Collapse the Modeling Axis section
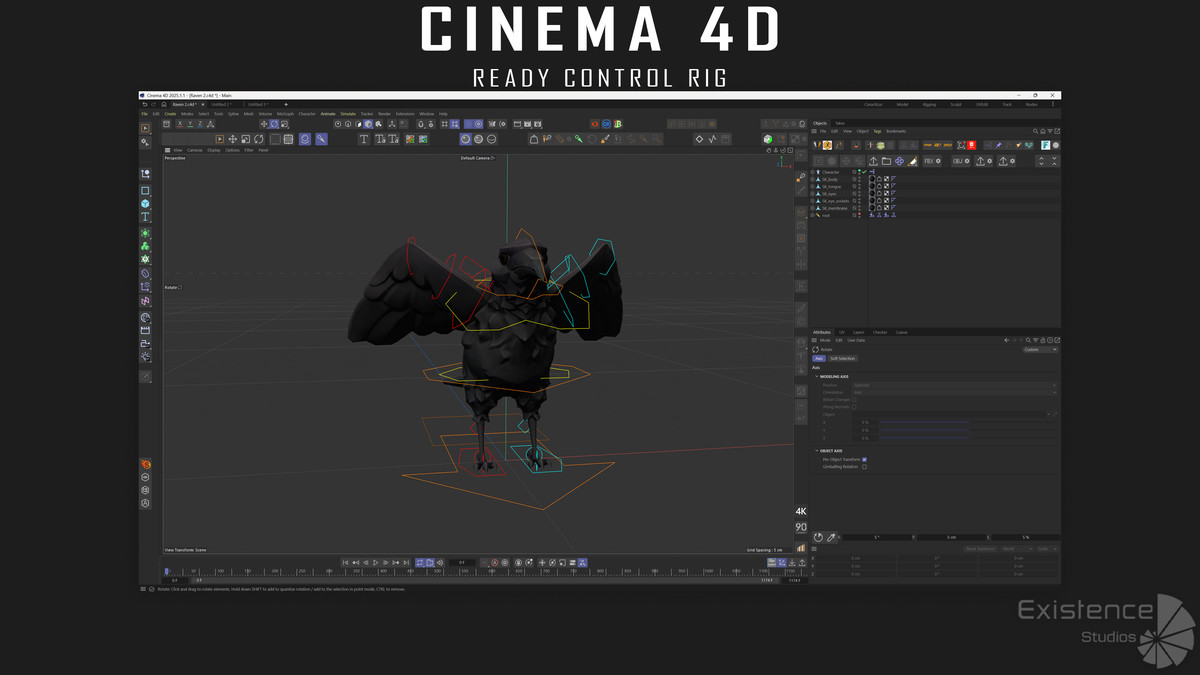 coord(816,376)
